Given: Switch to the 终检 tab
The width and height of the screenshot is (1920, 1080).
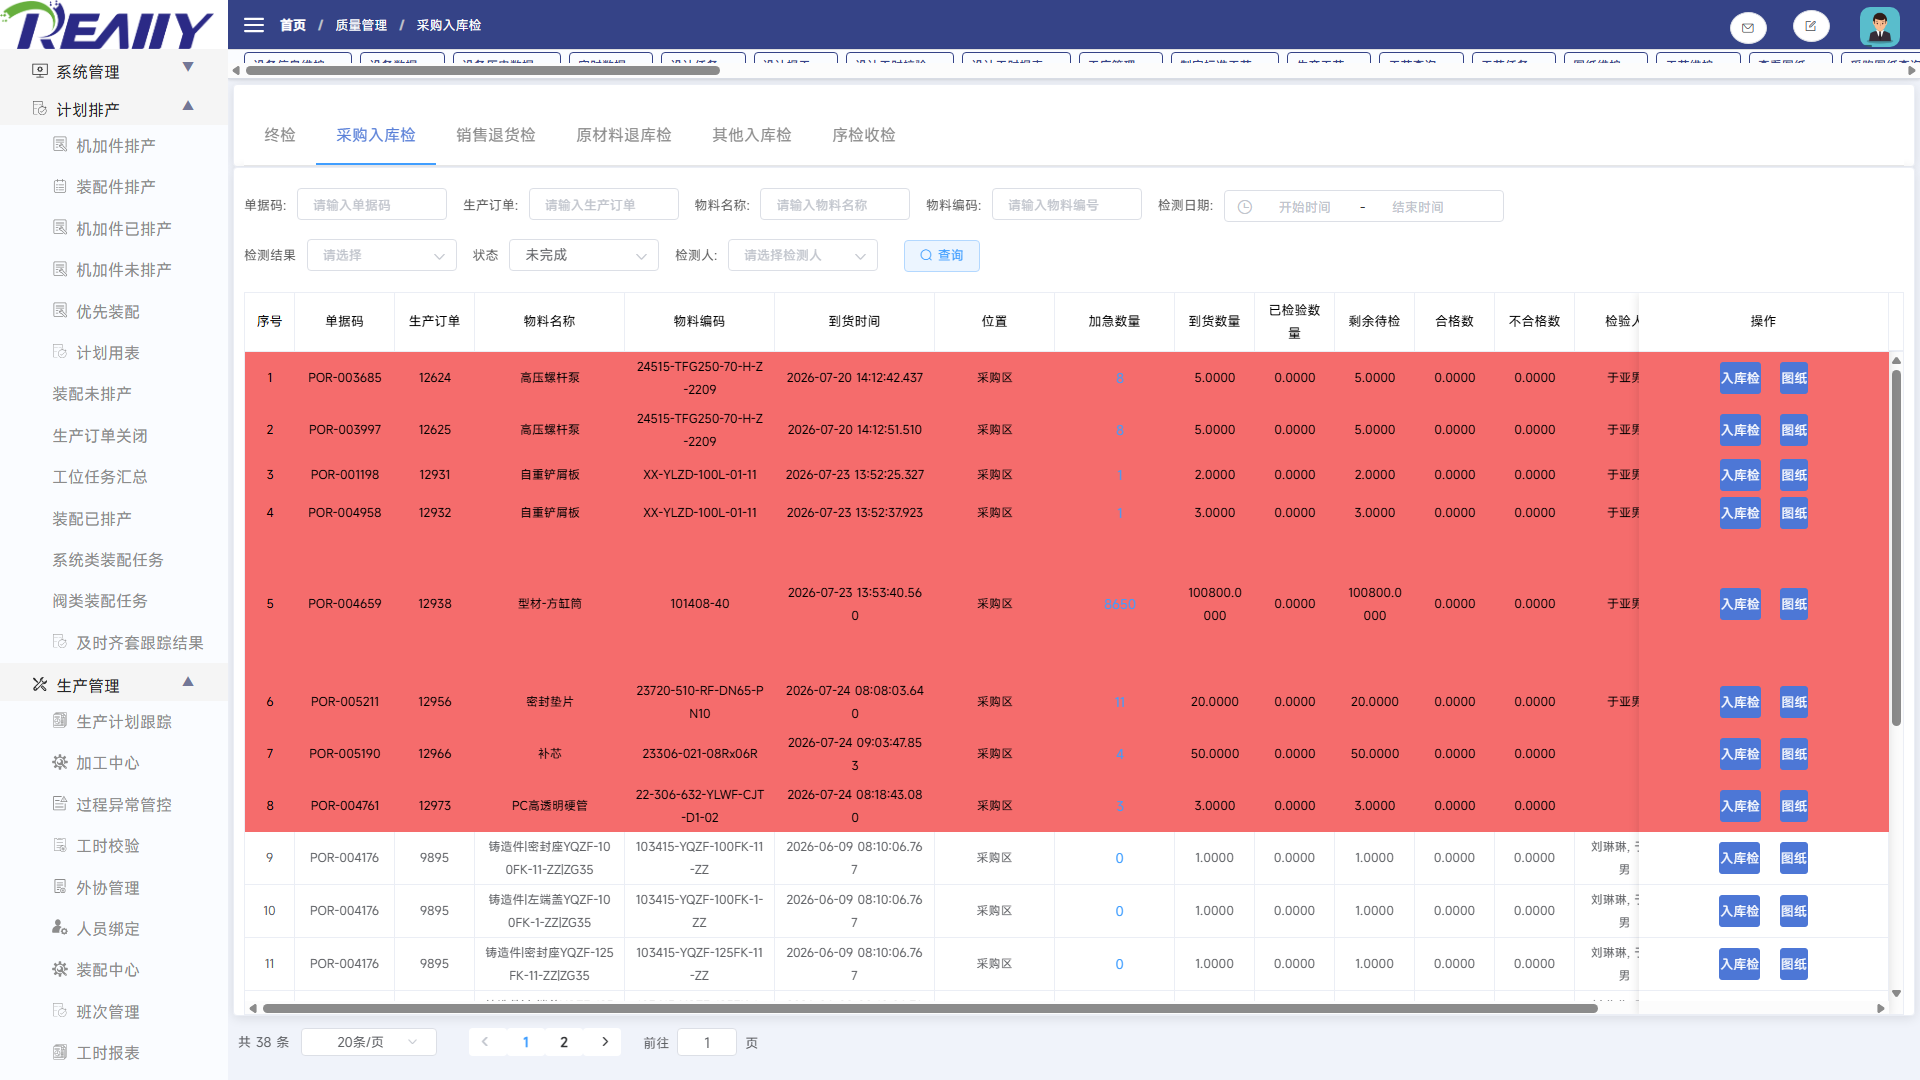Looking at the screenshot, I should click(280, 135).
